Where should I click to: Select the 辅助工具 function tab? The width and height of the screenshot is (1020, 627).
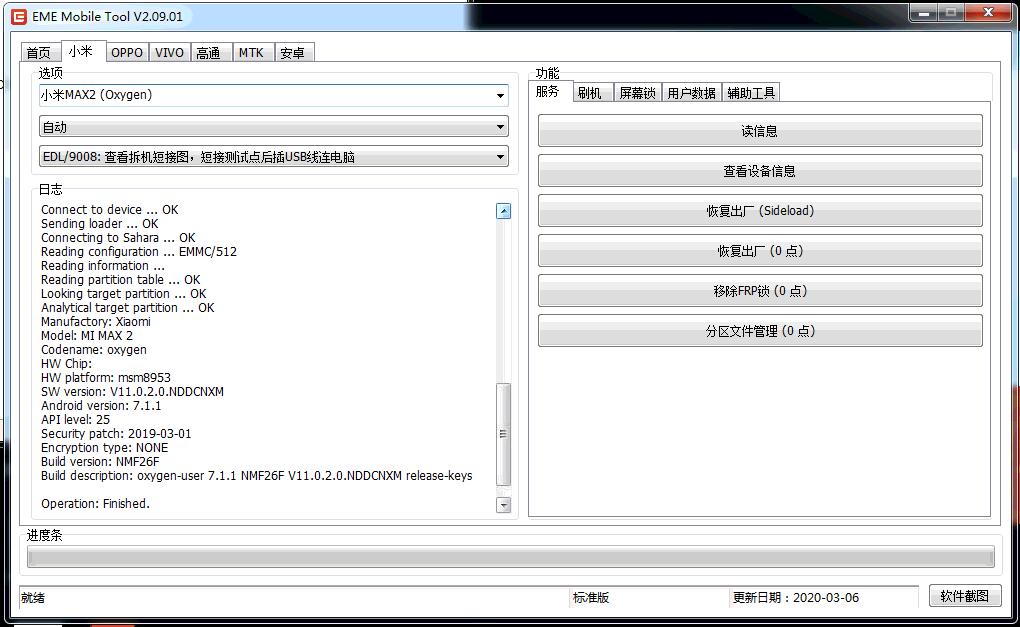751,93
